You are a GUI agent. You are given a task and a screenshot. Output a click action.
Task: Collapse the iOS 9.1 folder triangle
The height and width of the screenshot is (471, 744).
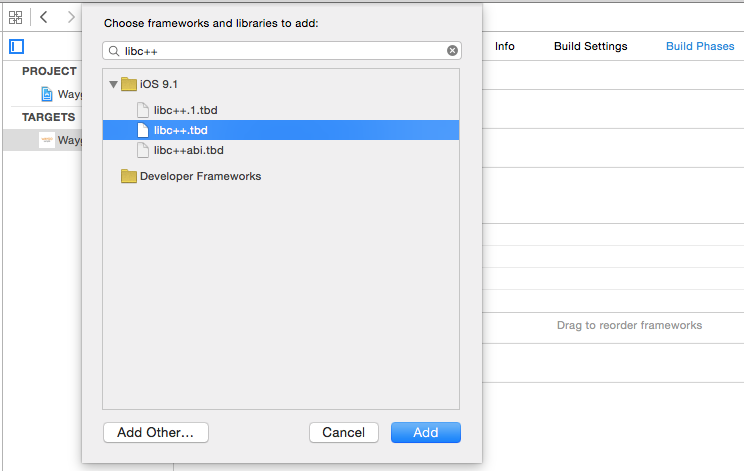(x=113, y=84)
